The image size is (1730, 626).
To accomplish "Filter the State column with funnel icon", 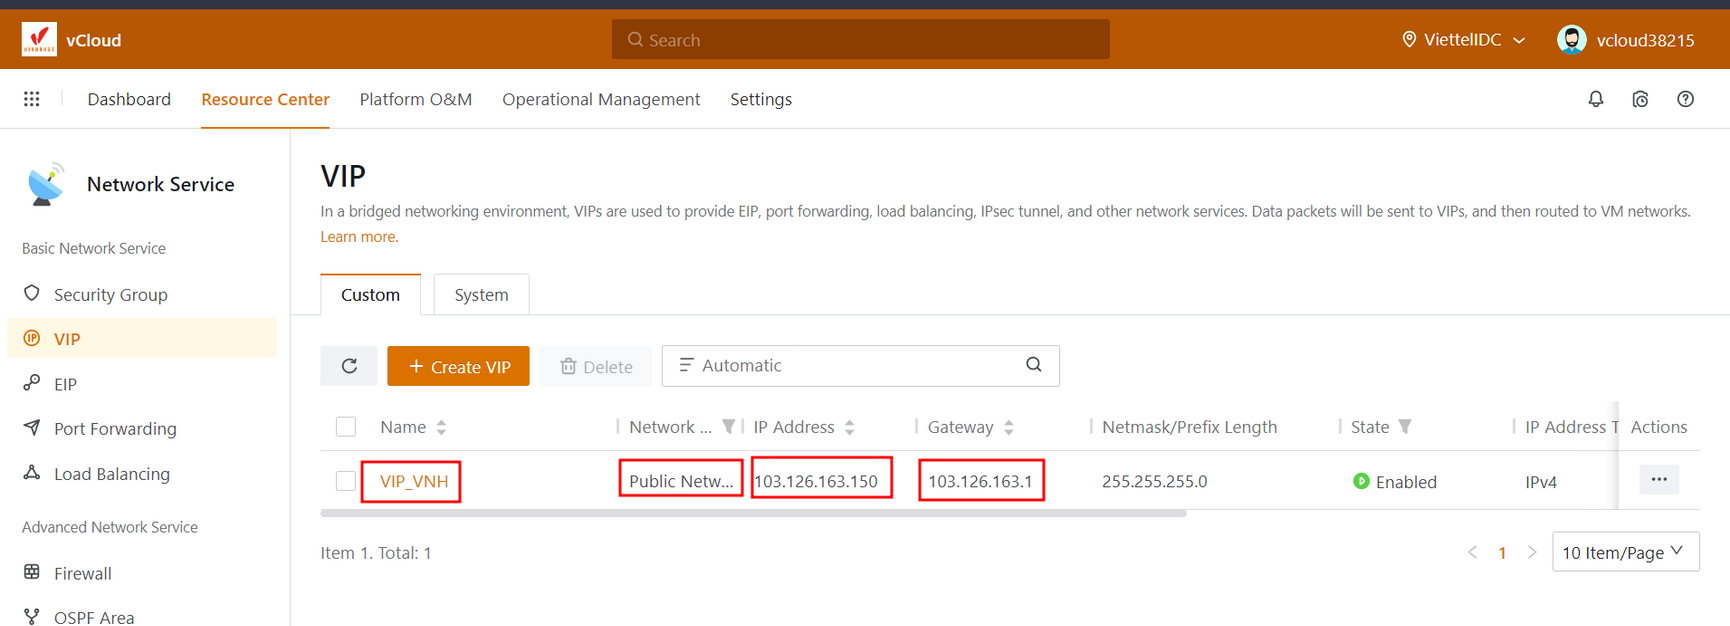I will (1405, 427).
